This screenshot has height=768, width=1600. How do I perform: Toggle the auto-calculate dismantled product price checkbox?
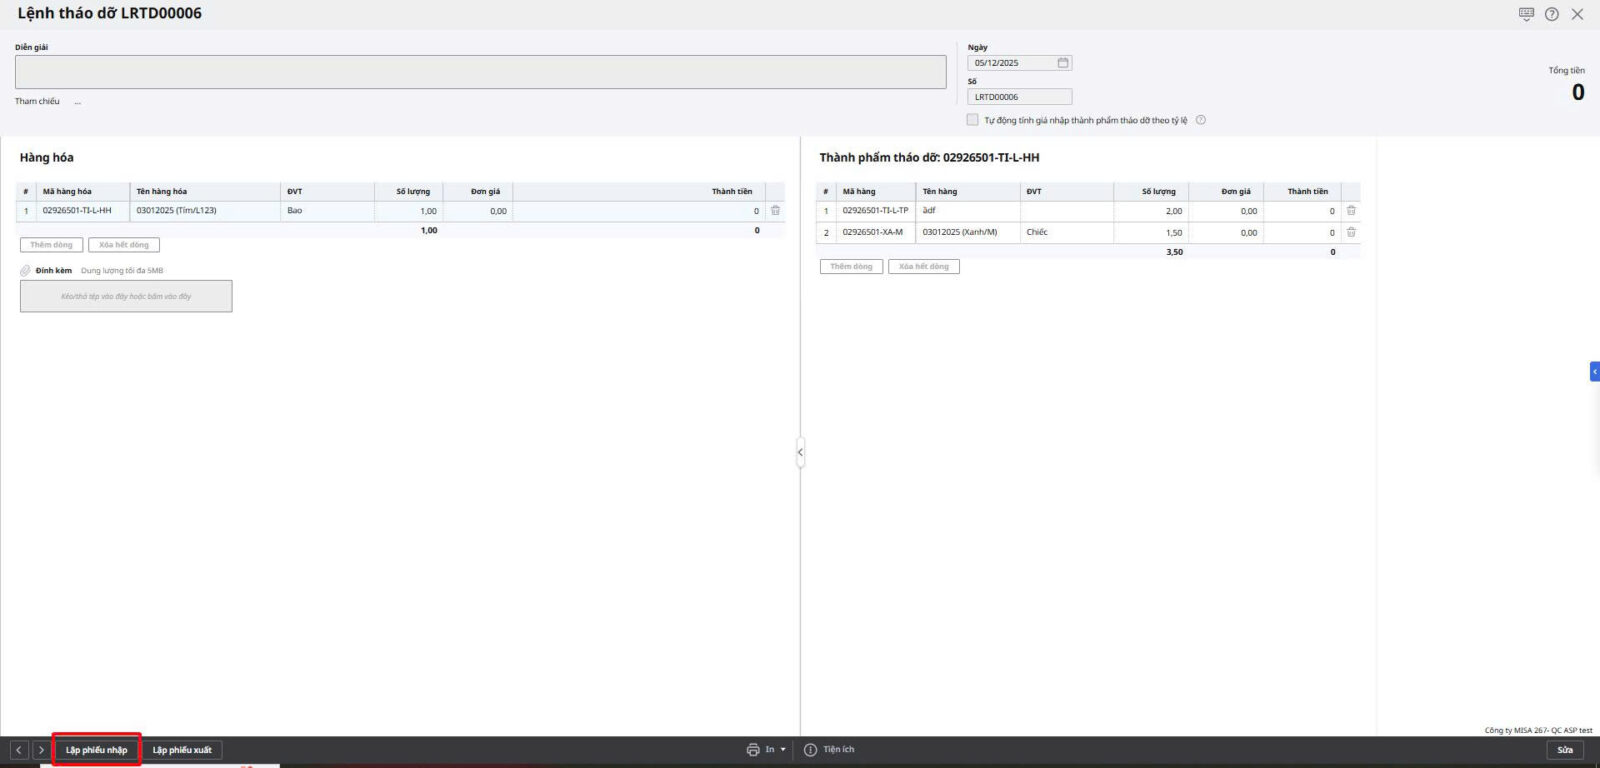(972, 120)
